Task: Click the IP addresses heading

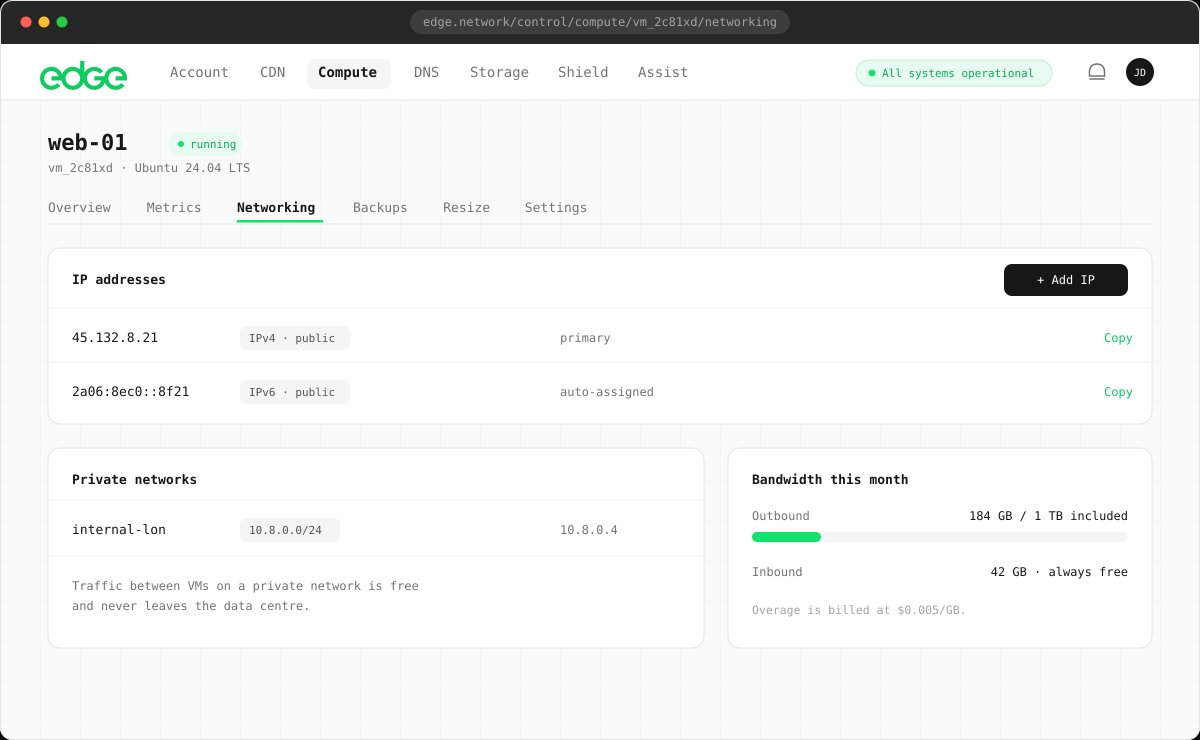Action: (x=119, y=280)
